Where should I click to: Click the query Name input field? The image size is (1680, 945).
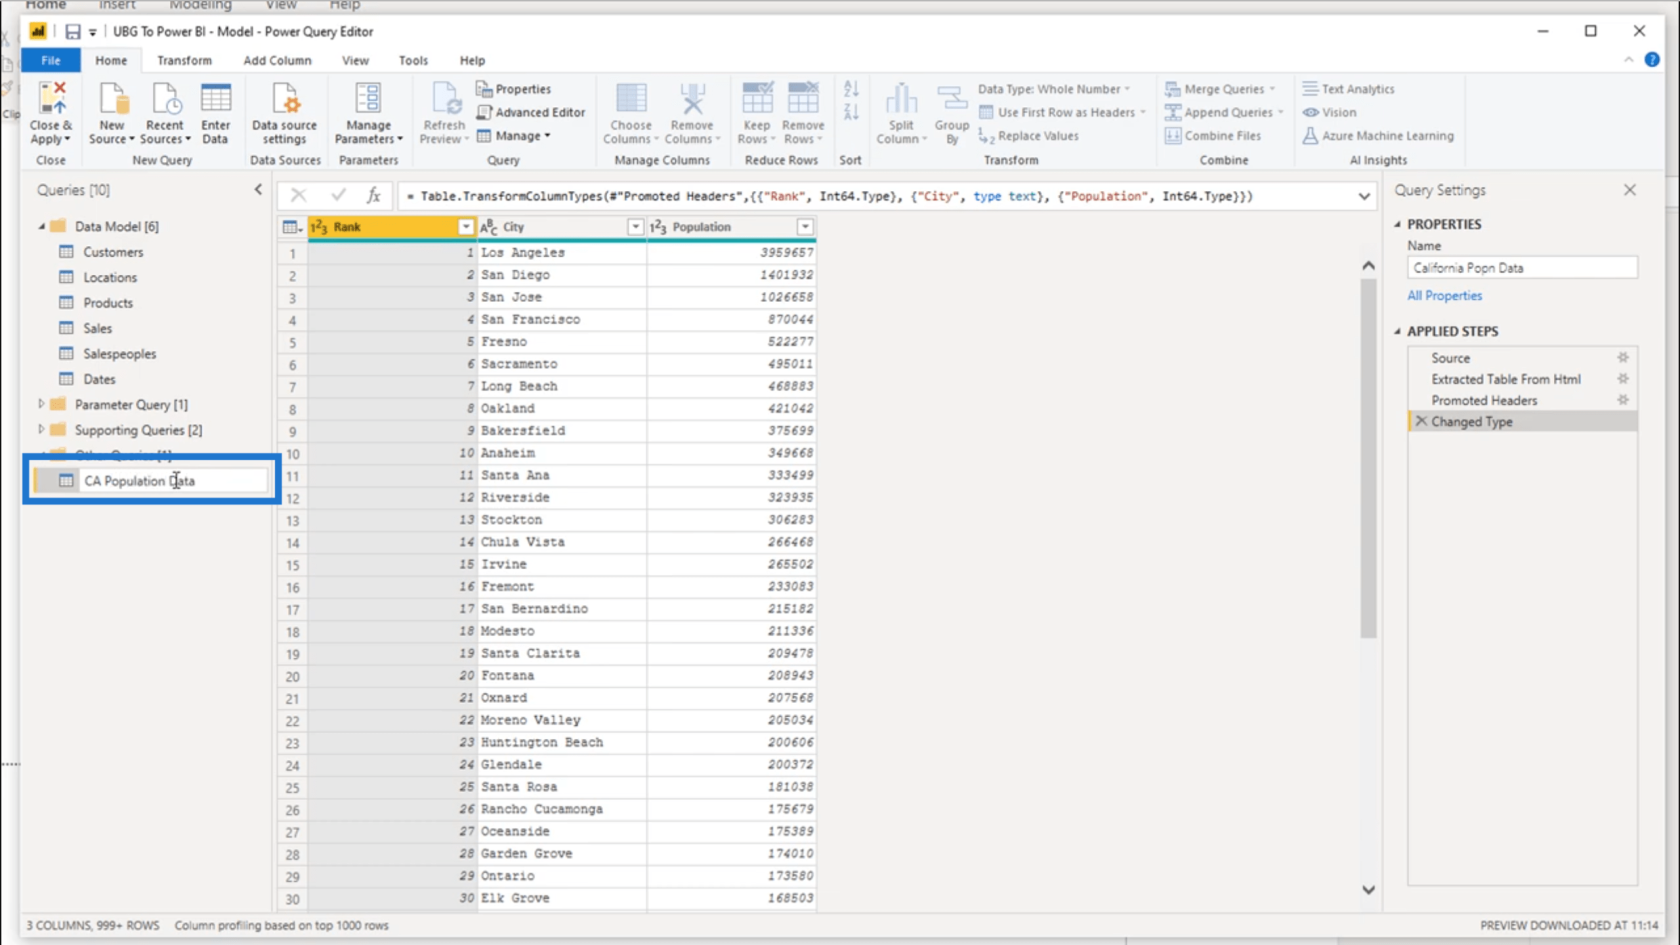pos(1522,268)
